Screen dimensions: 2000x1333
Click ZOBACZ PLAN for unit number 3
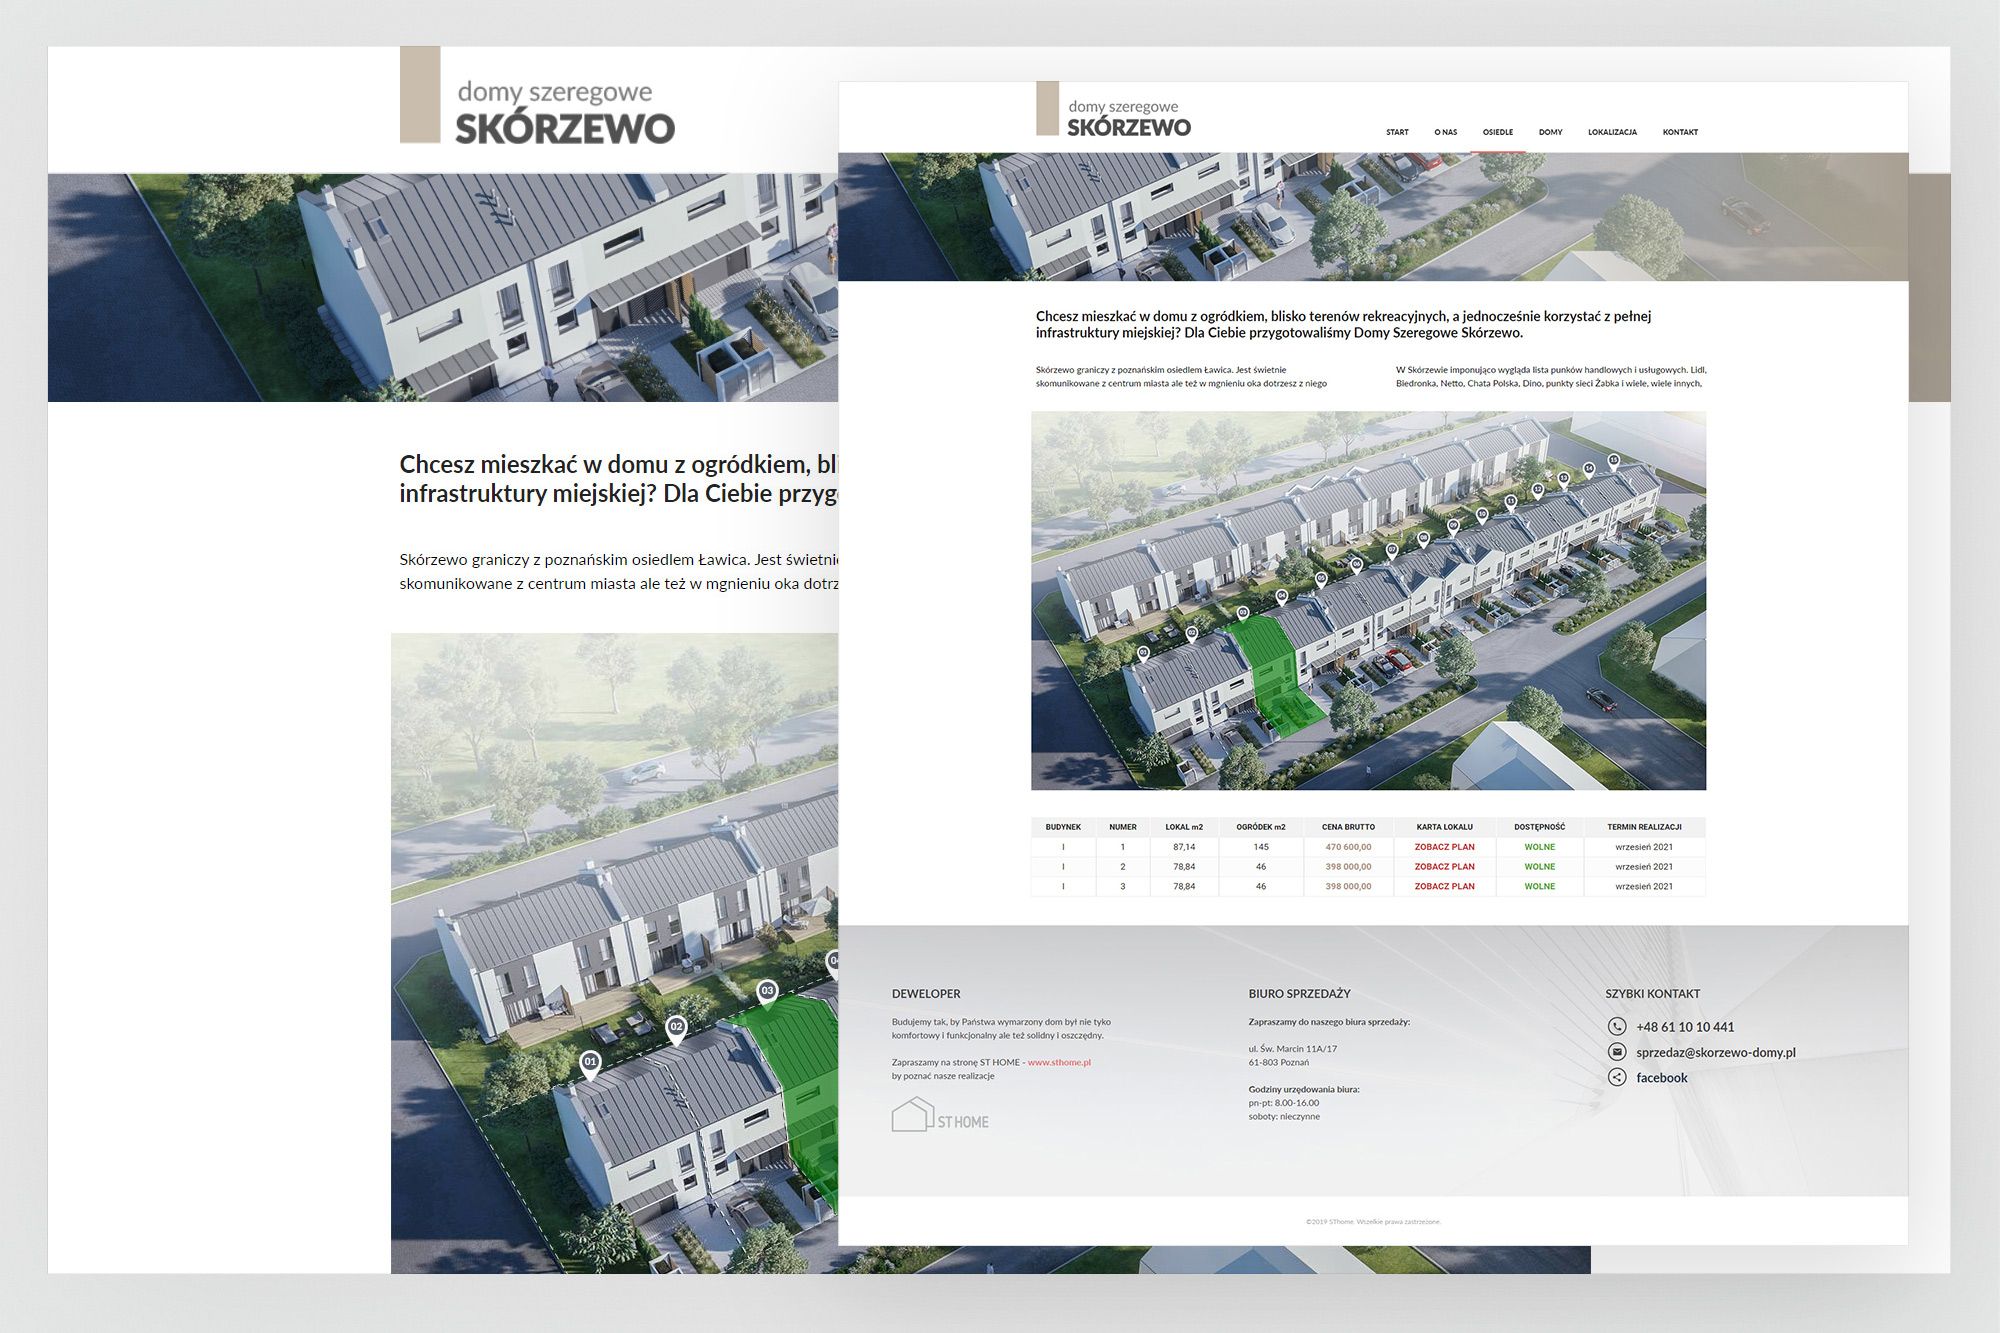click(1444, 886)
